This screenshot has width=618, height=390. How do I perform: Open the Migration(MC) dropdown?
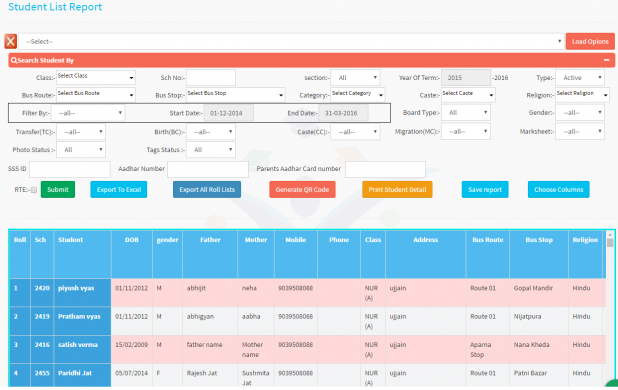click(466, 131)
